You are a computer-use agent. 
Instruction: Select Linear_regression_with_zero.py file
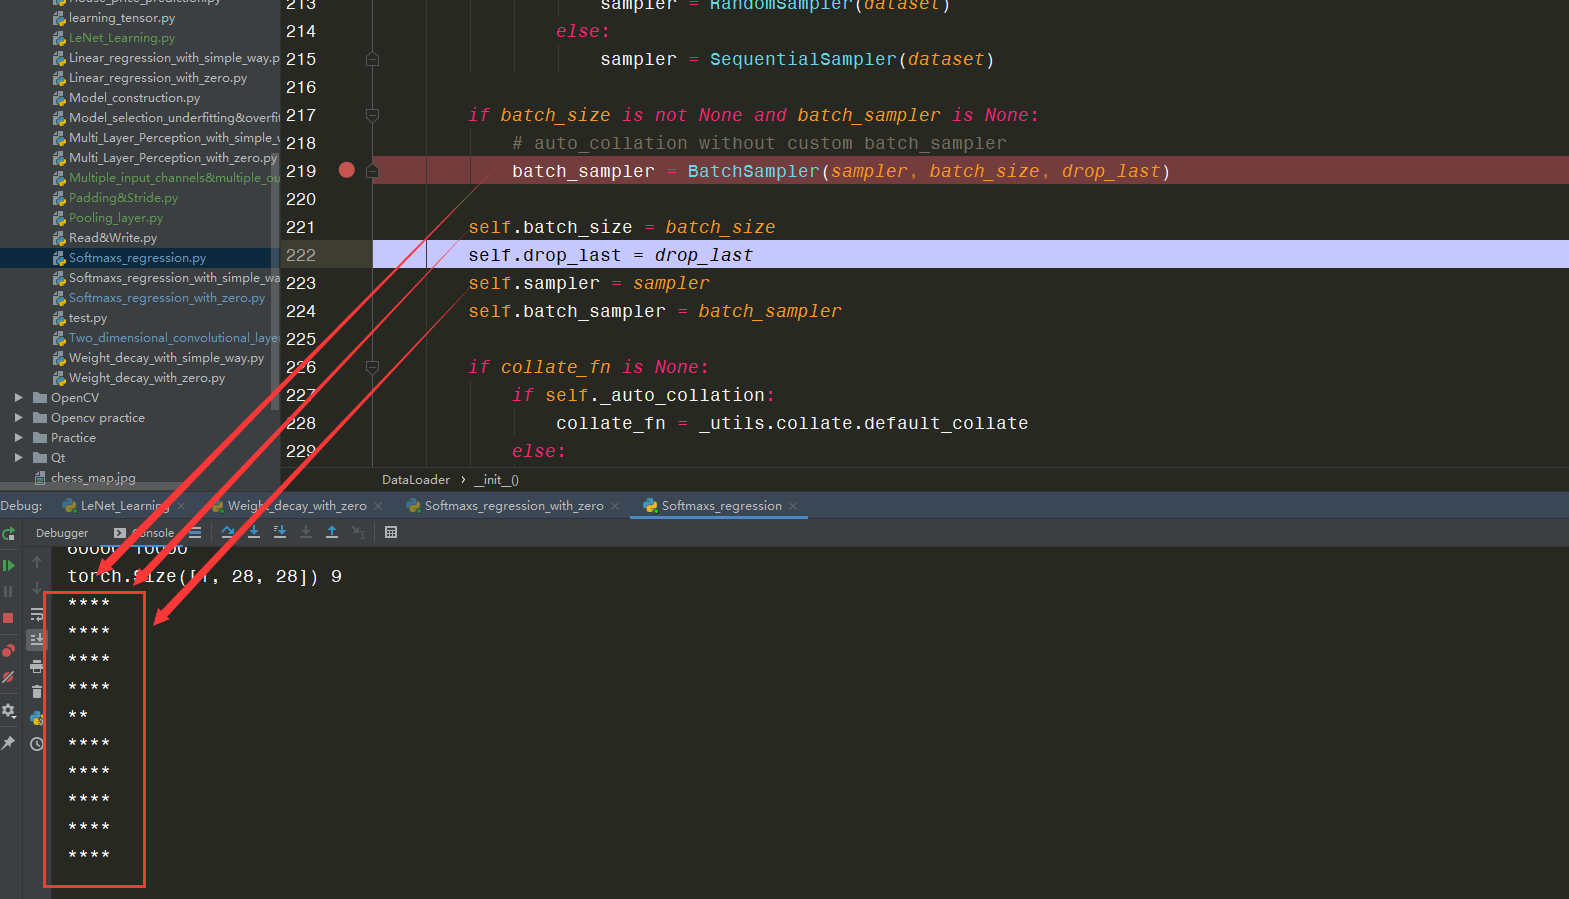tap(158, 78)
